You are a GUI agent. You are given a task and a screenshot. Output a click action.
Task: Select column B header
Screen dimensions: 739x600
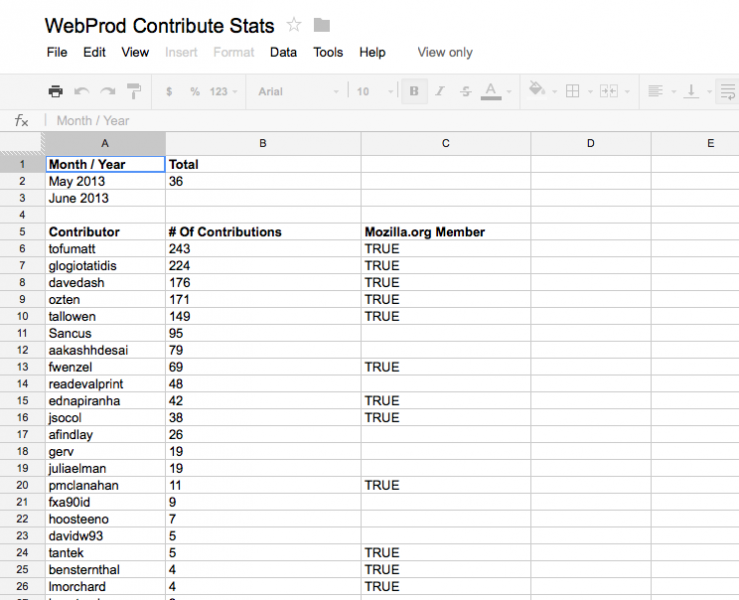point(263,143)
